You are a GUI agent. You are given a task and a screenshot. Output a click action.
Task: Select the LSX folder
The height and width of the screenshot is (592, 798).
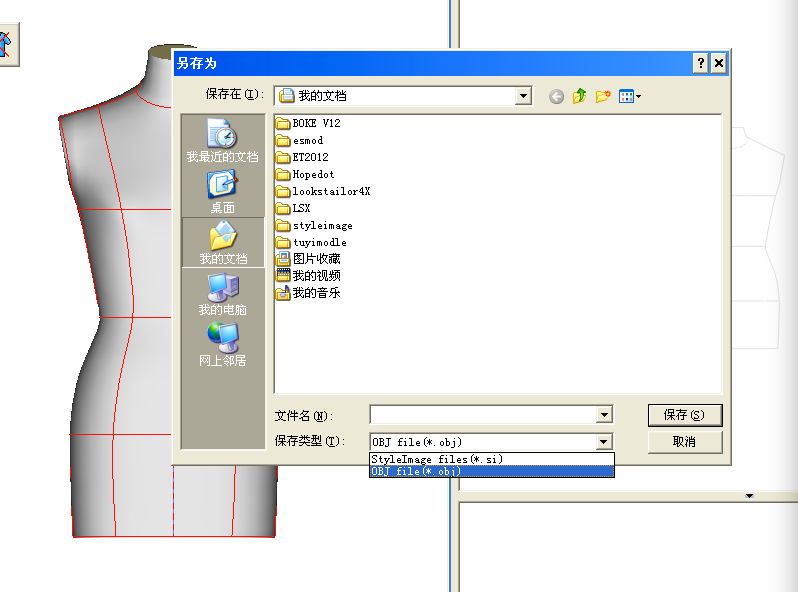pos(293,208)
